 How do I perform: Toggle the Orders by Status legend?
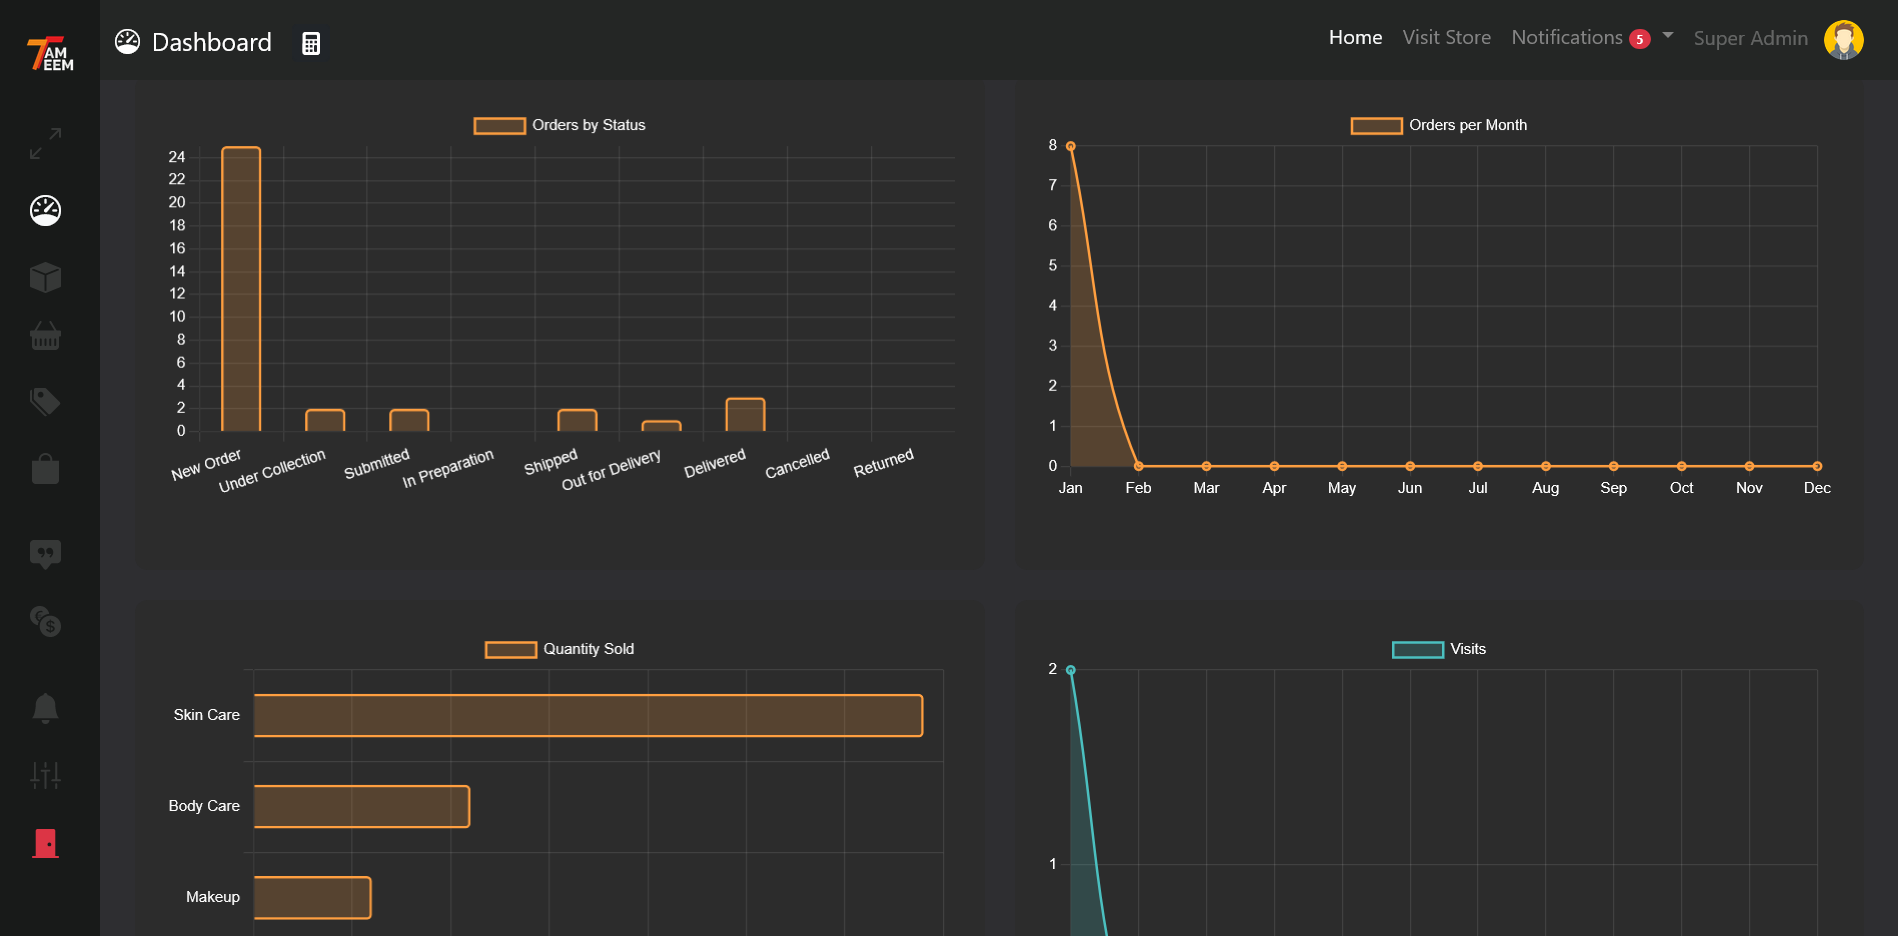[559, 125]
